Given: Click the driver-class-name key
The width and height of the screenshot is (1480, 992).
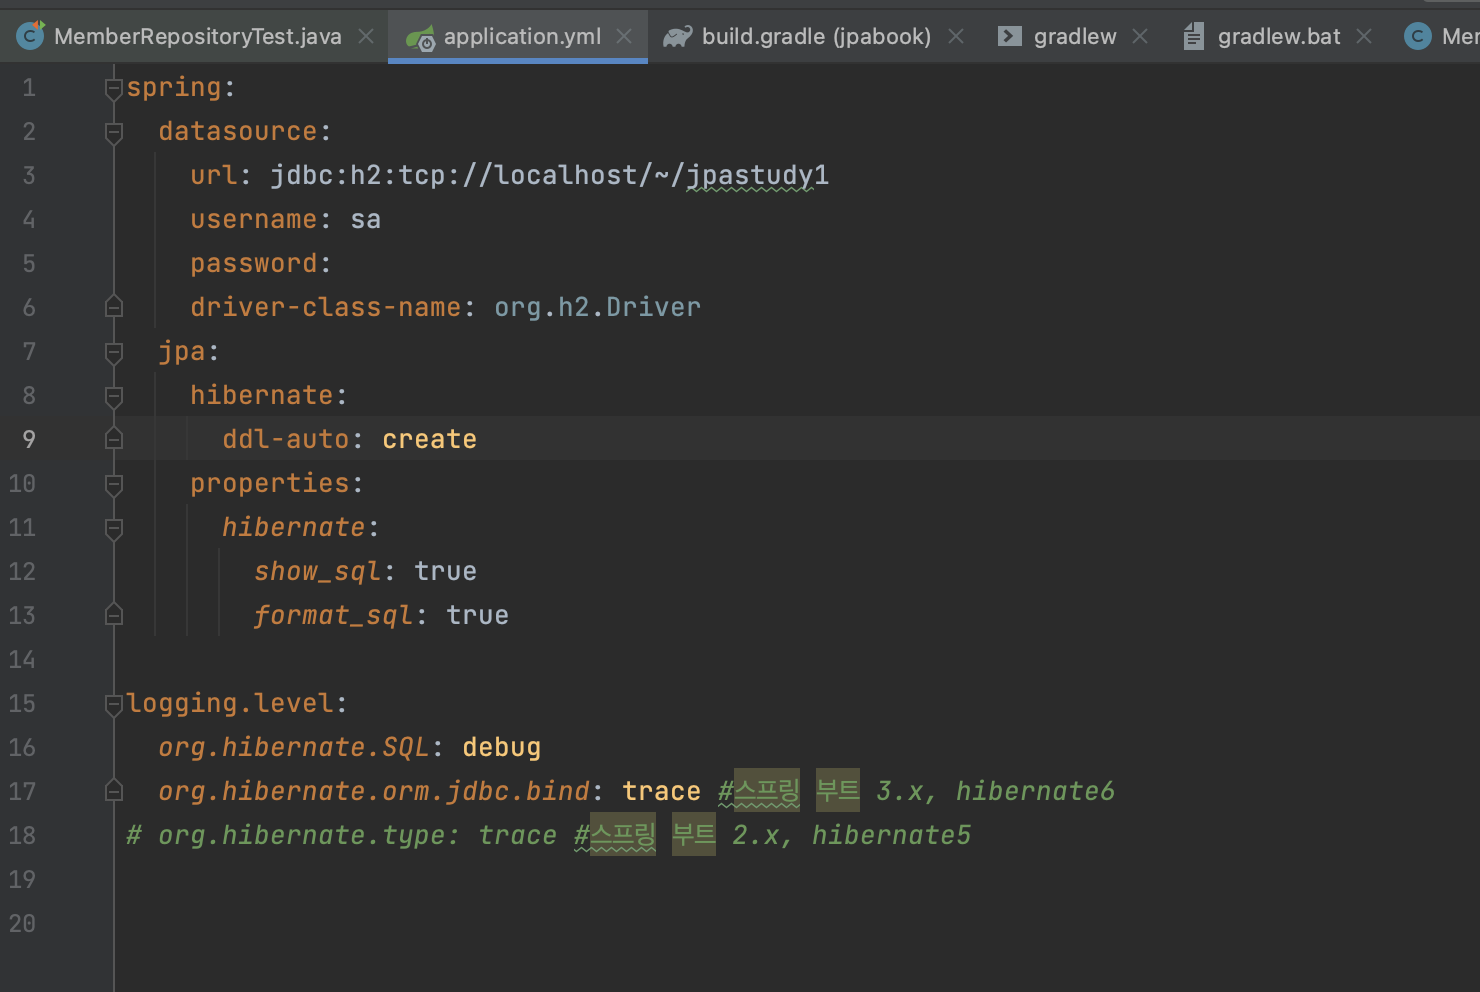Looking at the screenshot, I should tap(325, 308).
